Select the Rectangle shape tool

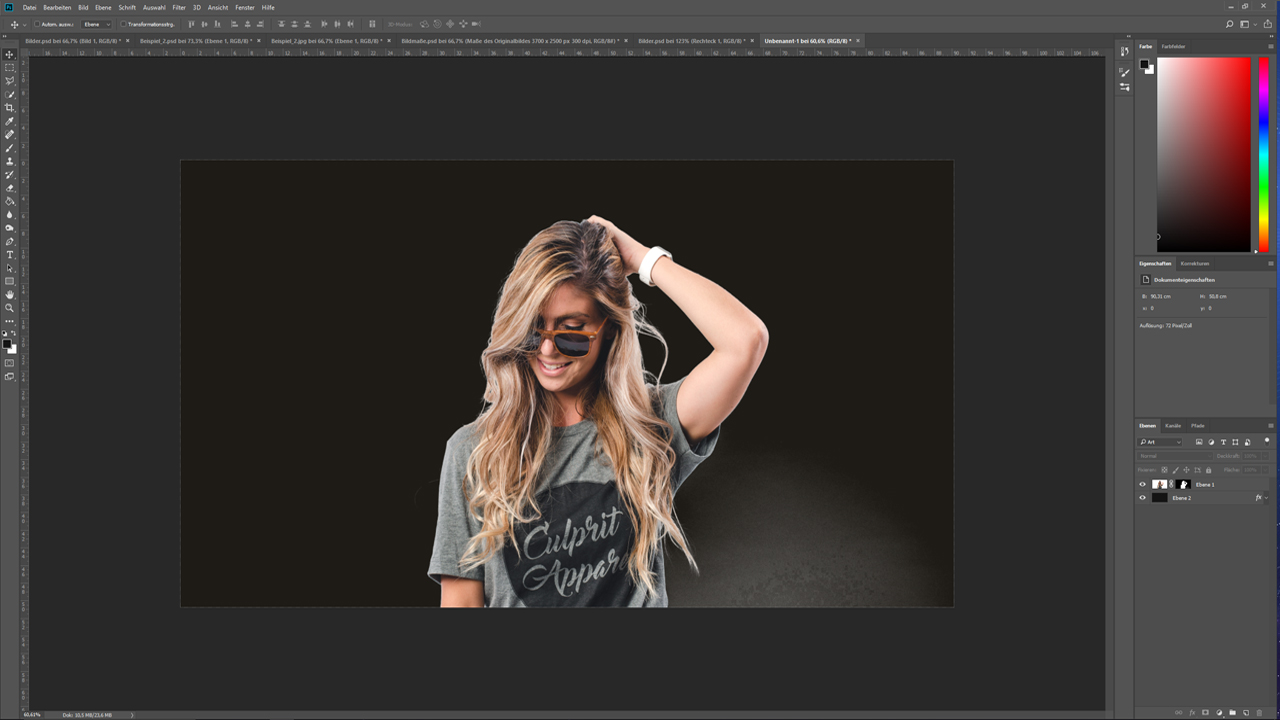(10, 281)
